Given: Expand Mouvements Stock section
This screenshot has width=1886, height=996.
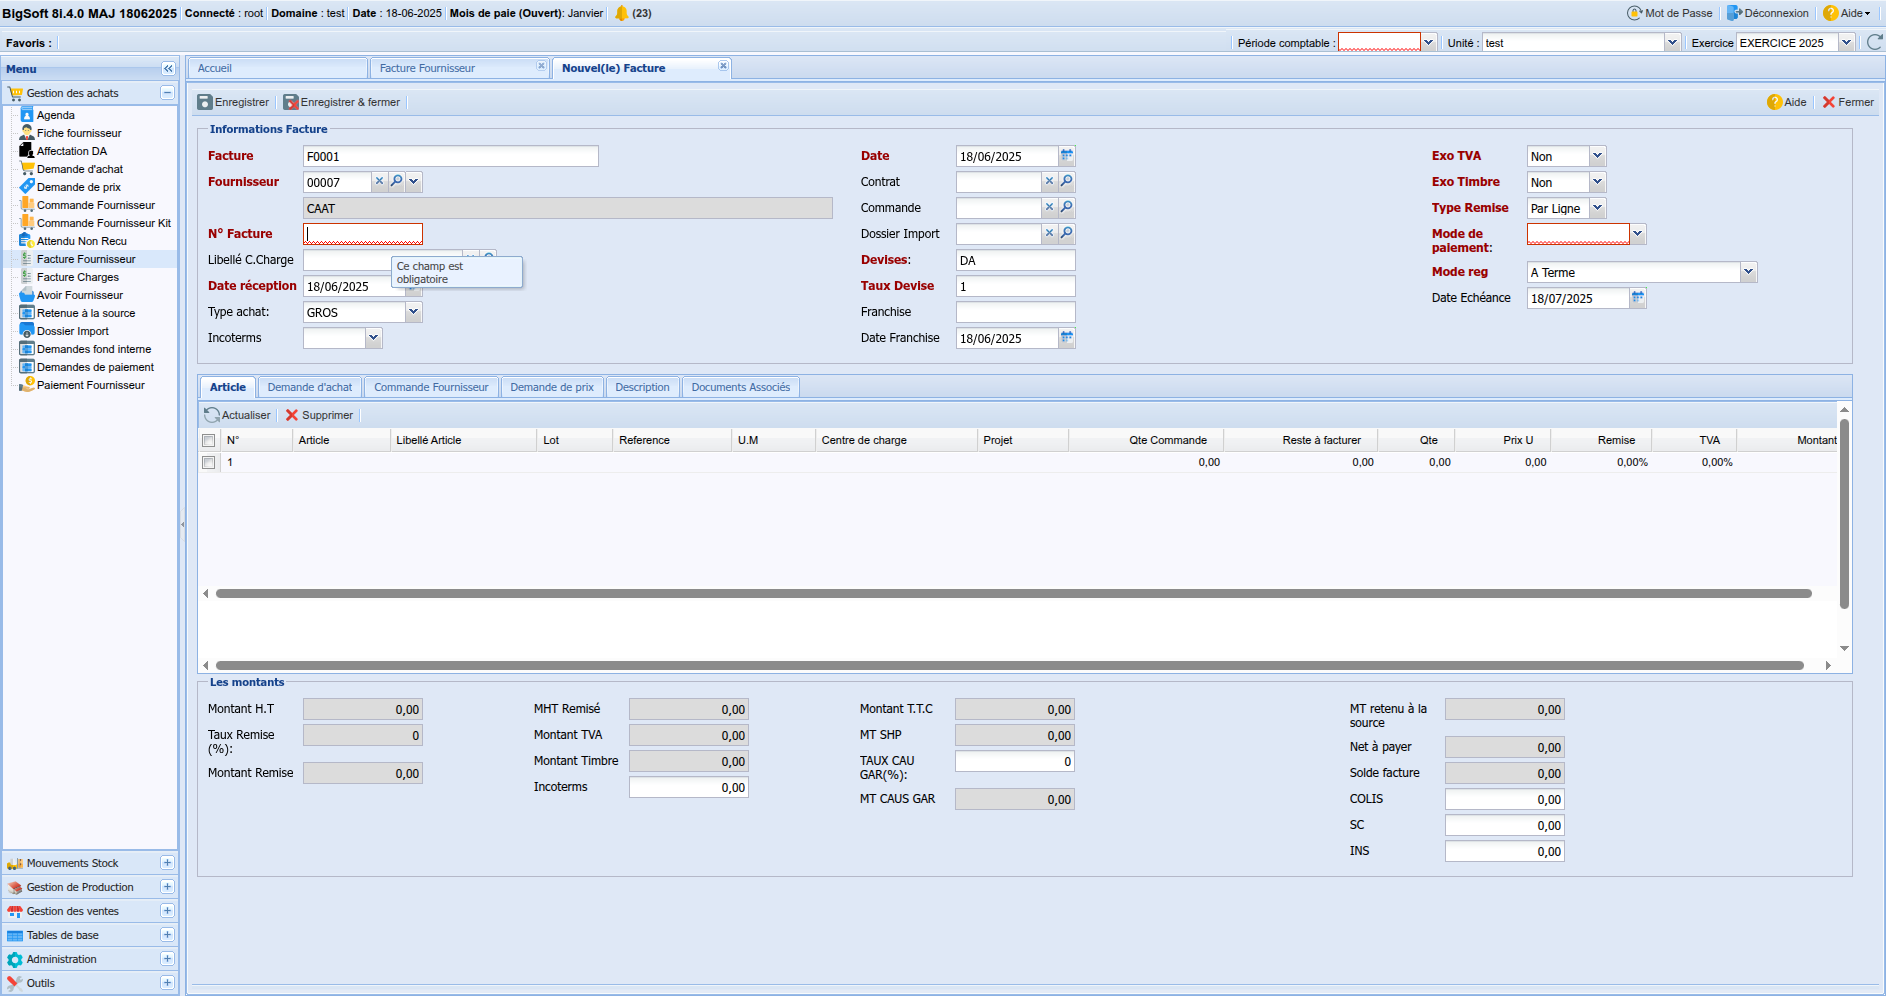Looking at the screenshot, I should pos(167,862).
